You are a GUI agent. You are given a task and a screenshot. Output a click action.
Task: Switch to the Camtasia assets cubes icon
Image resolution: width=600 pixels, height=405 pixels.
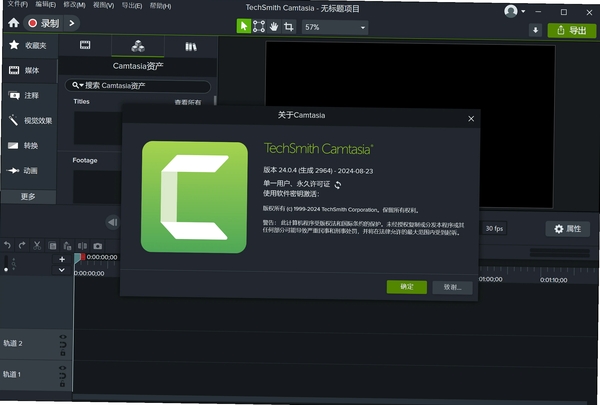tap(138, 46)
